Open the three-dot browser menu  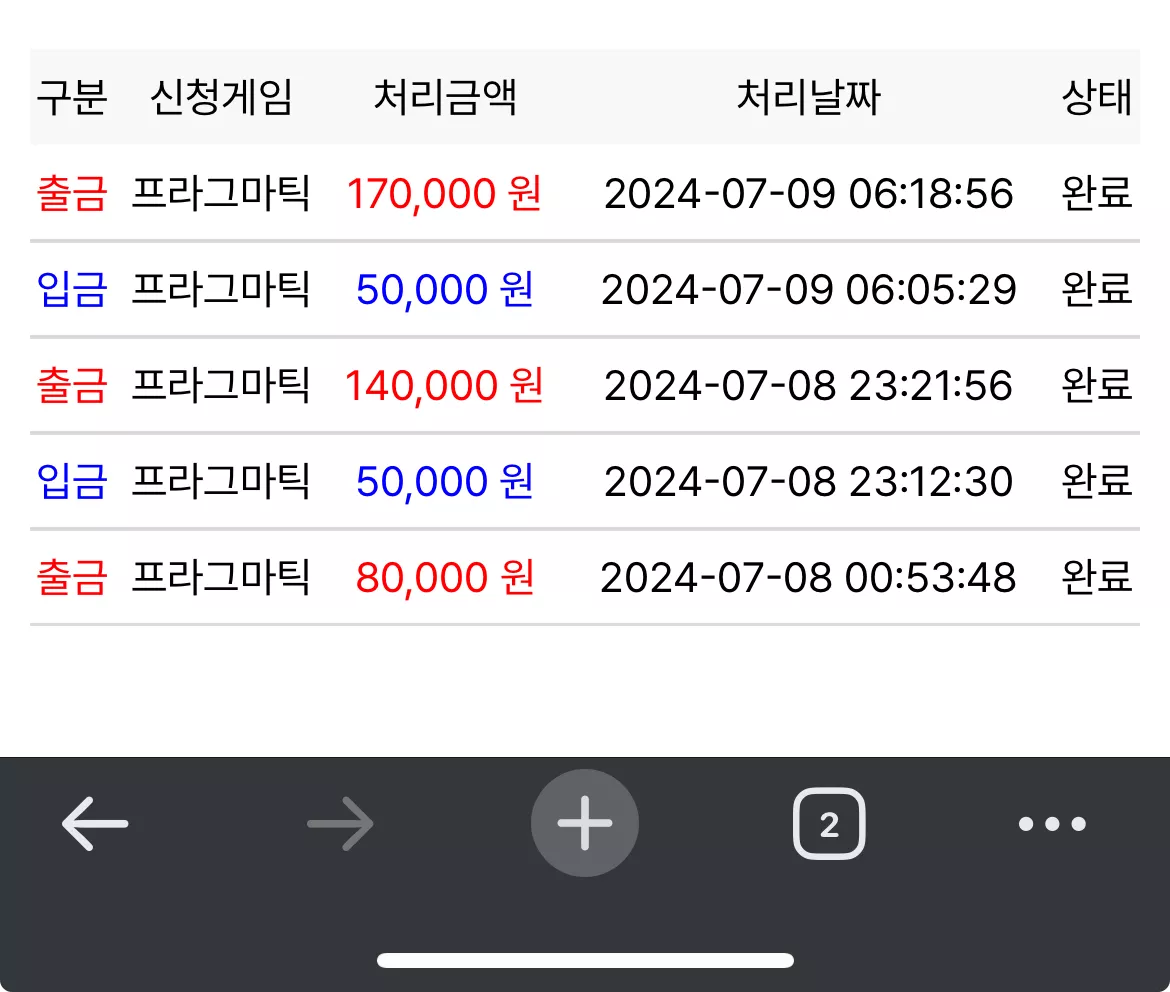point(1052,824)
